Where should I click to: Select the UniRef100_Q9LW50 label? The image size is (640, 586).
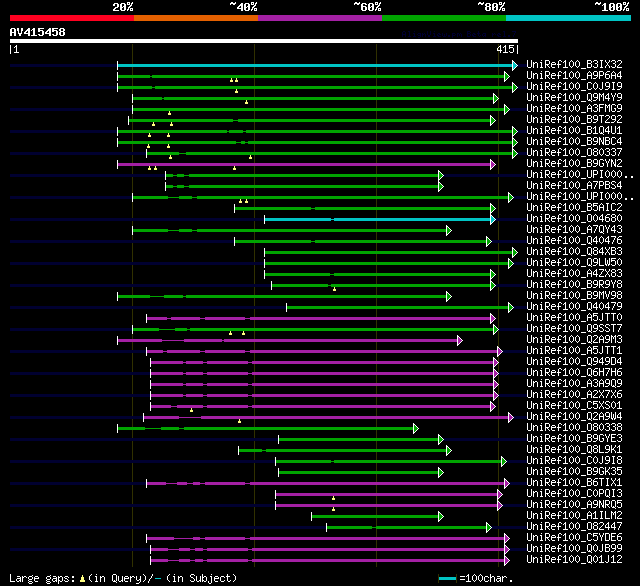[574, 263]
